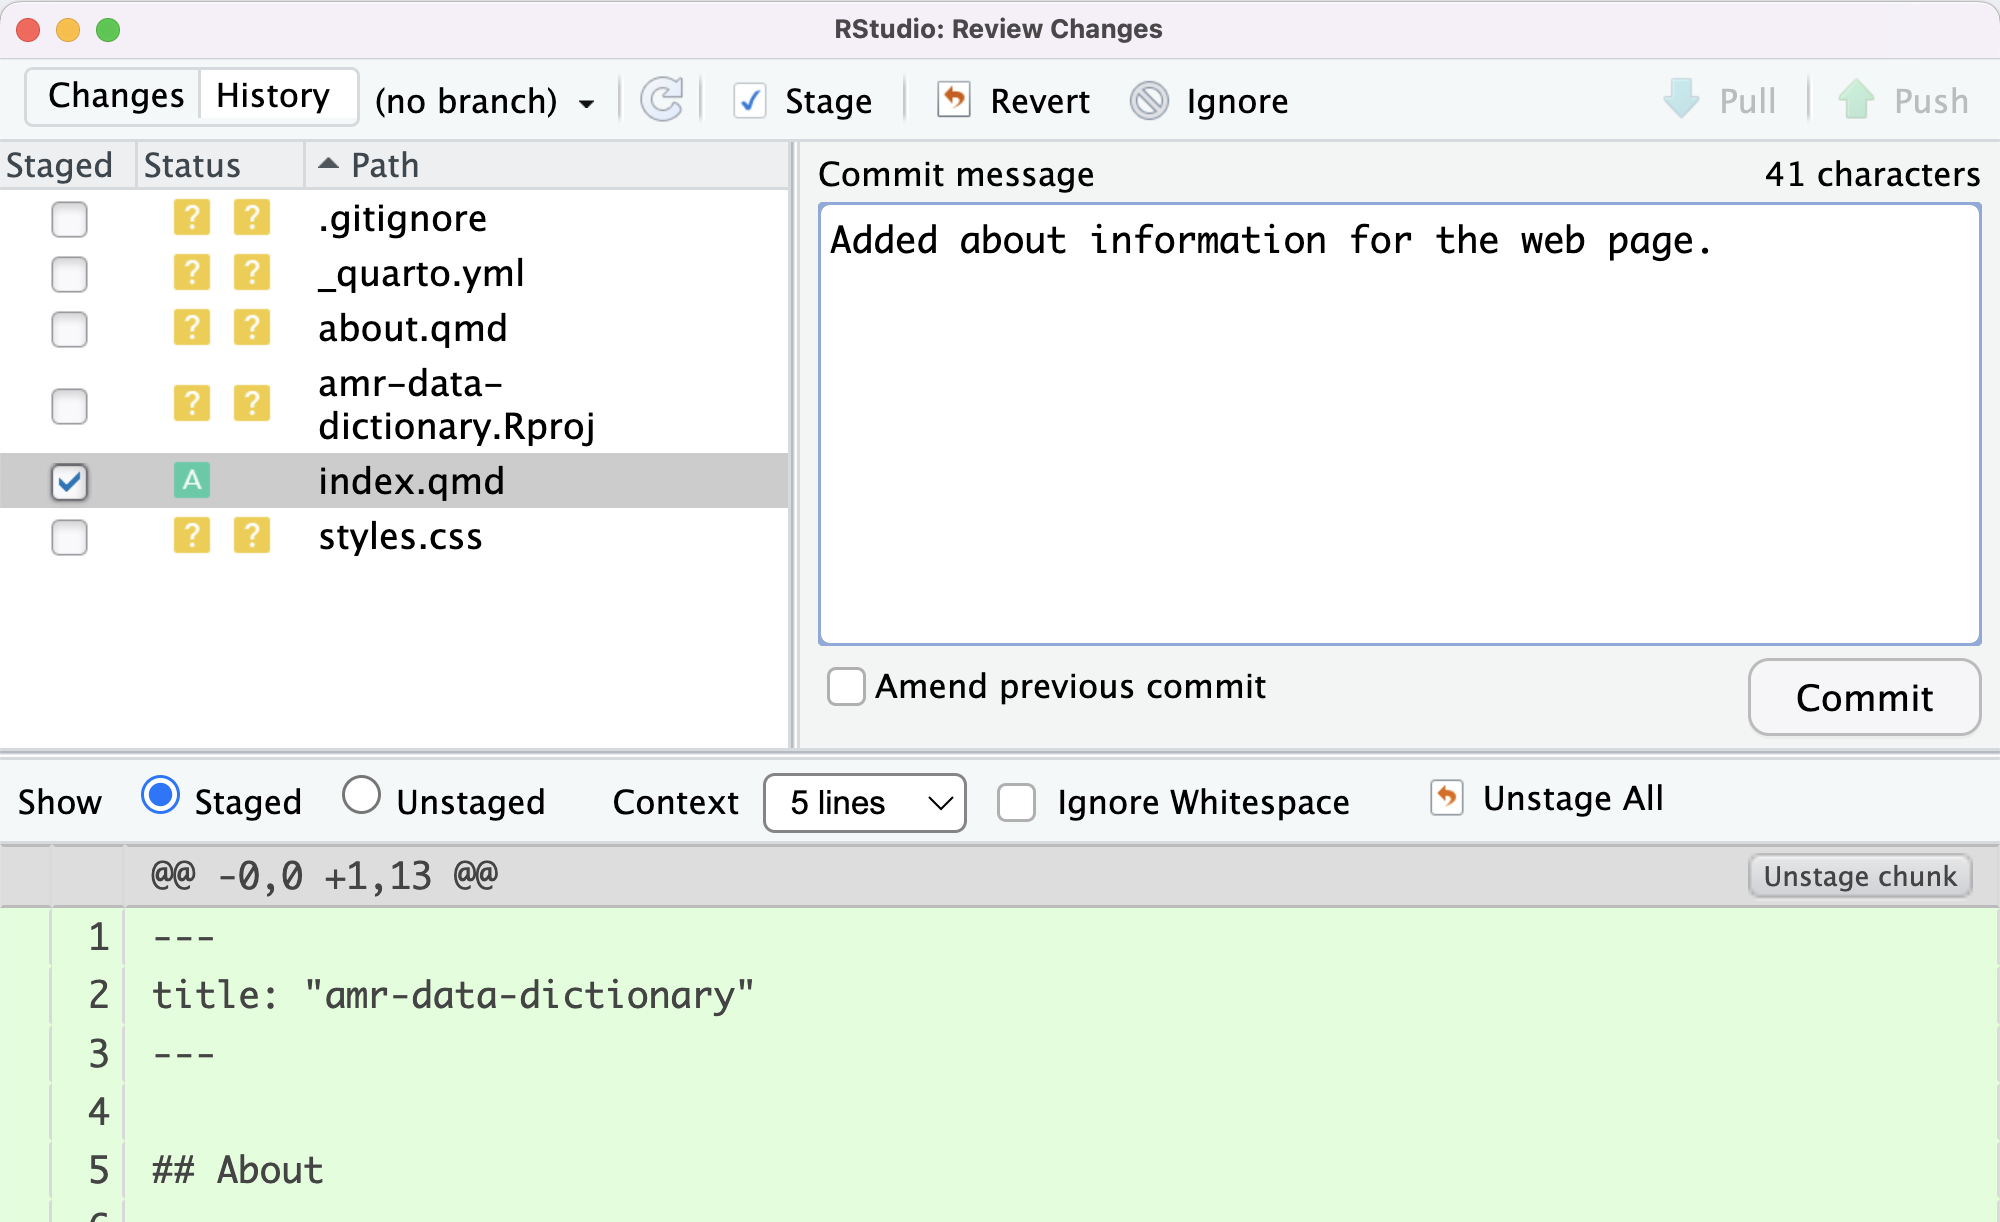Viewport: 2000px width, 1222px height.
Task: Open the Context 5 lines dropdown
Action: coord(865,802)
